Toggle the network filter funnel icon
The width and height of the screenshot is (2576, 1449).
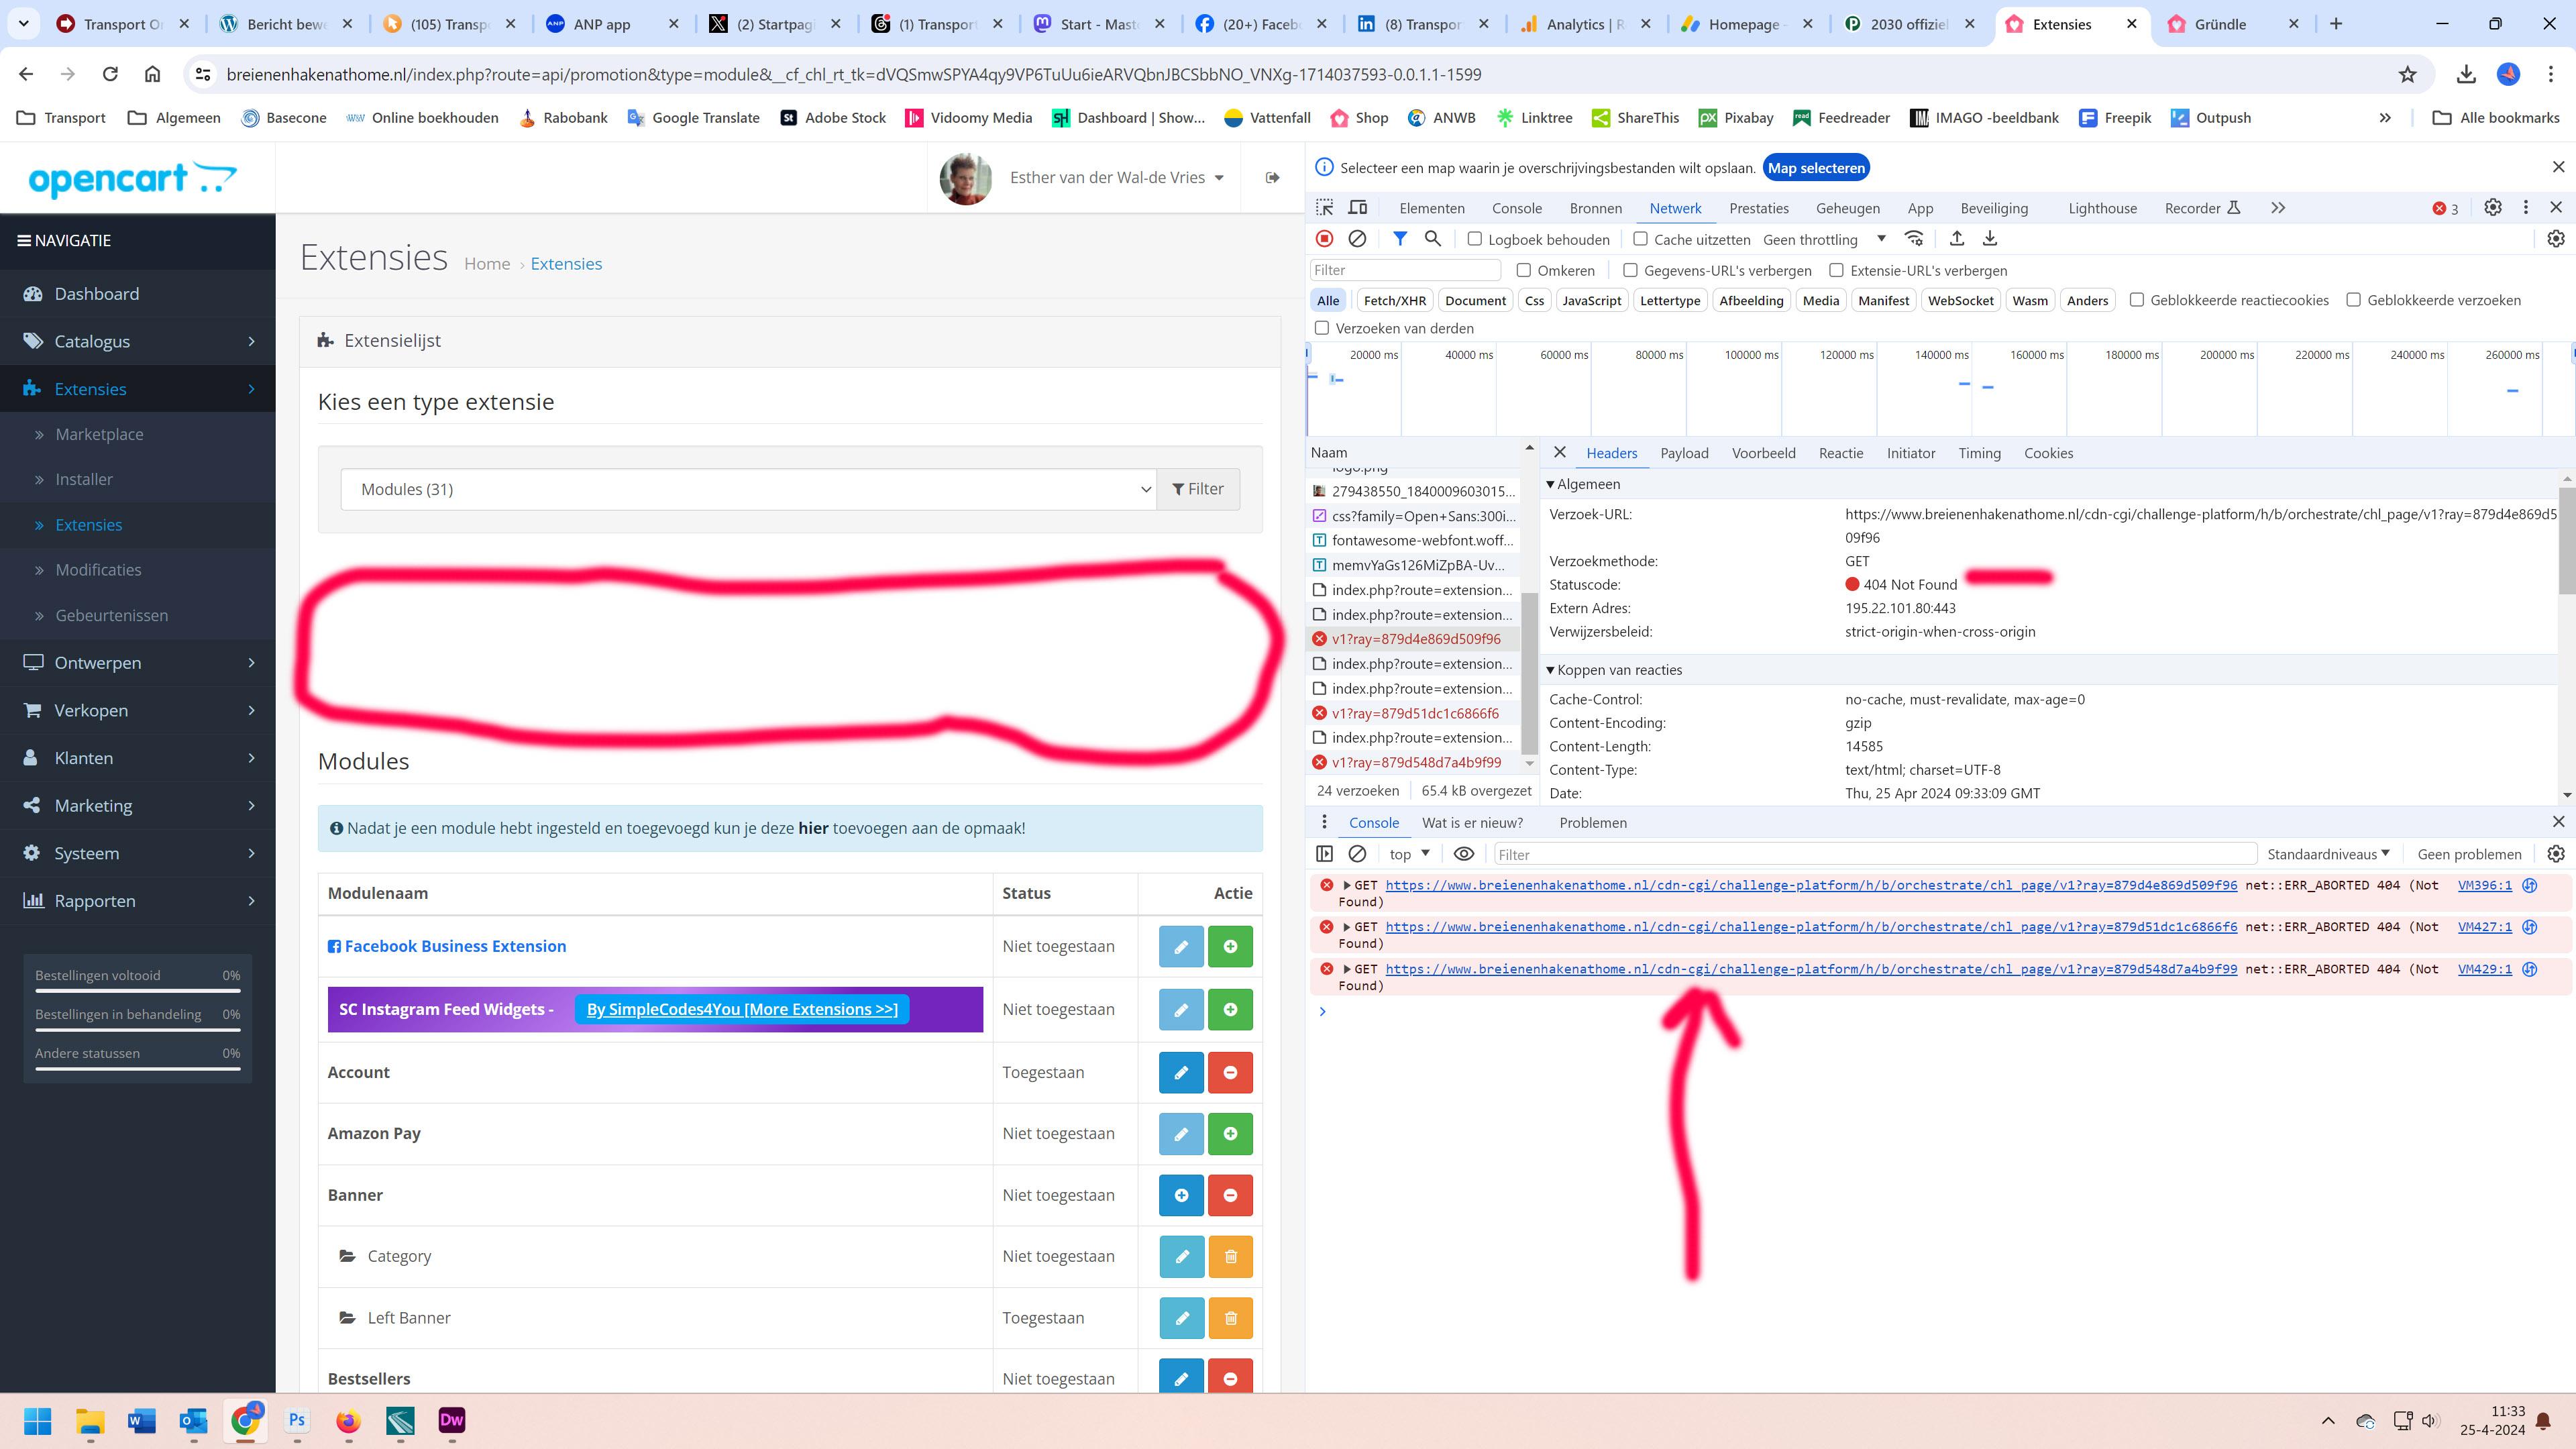(x=1400, y=239)
